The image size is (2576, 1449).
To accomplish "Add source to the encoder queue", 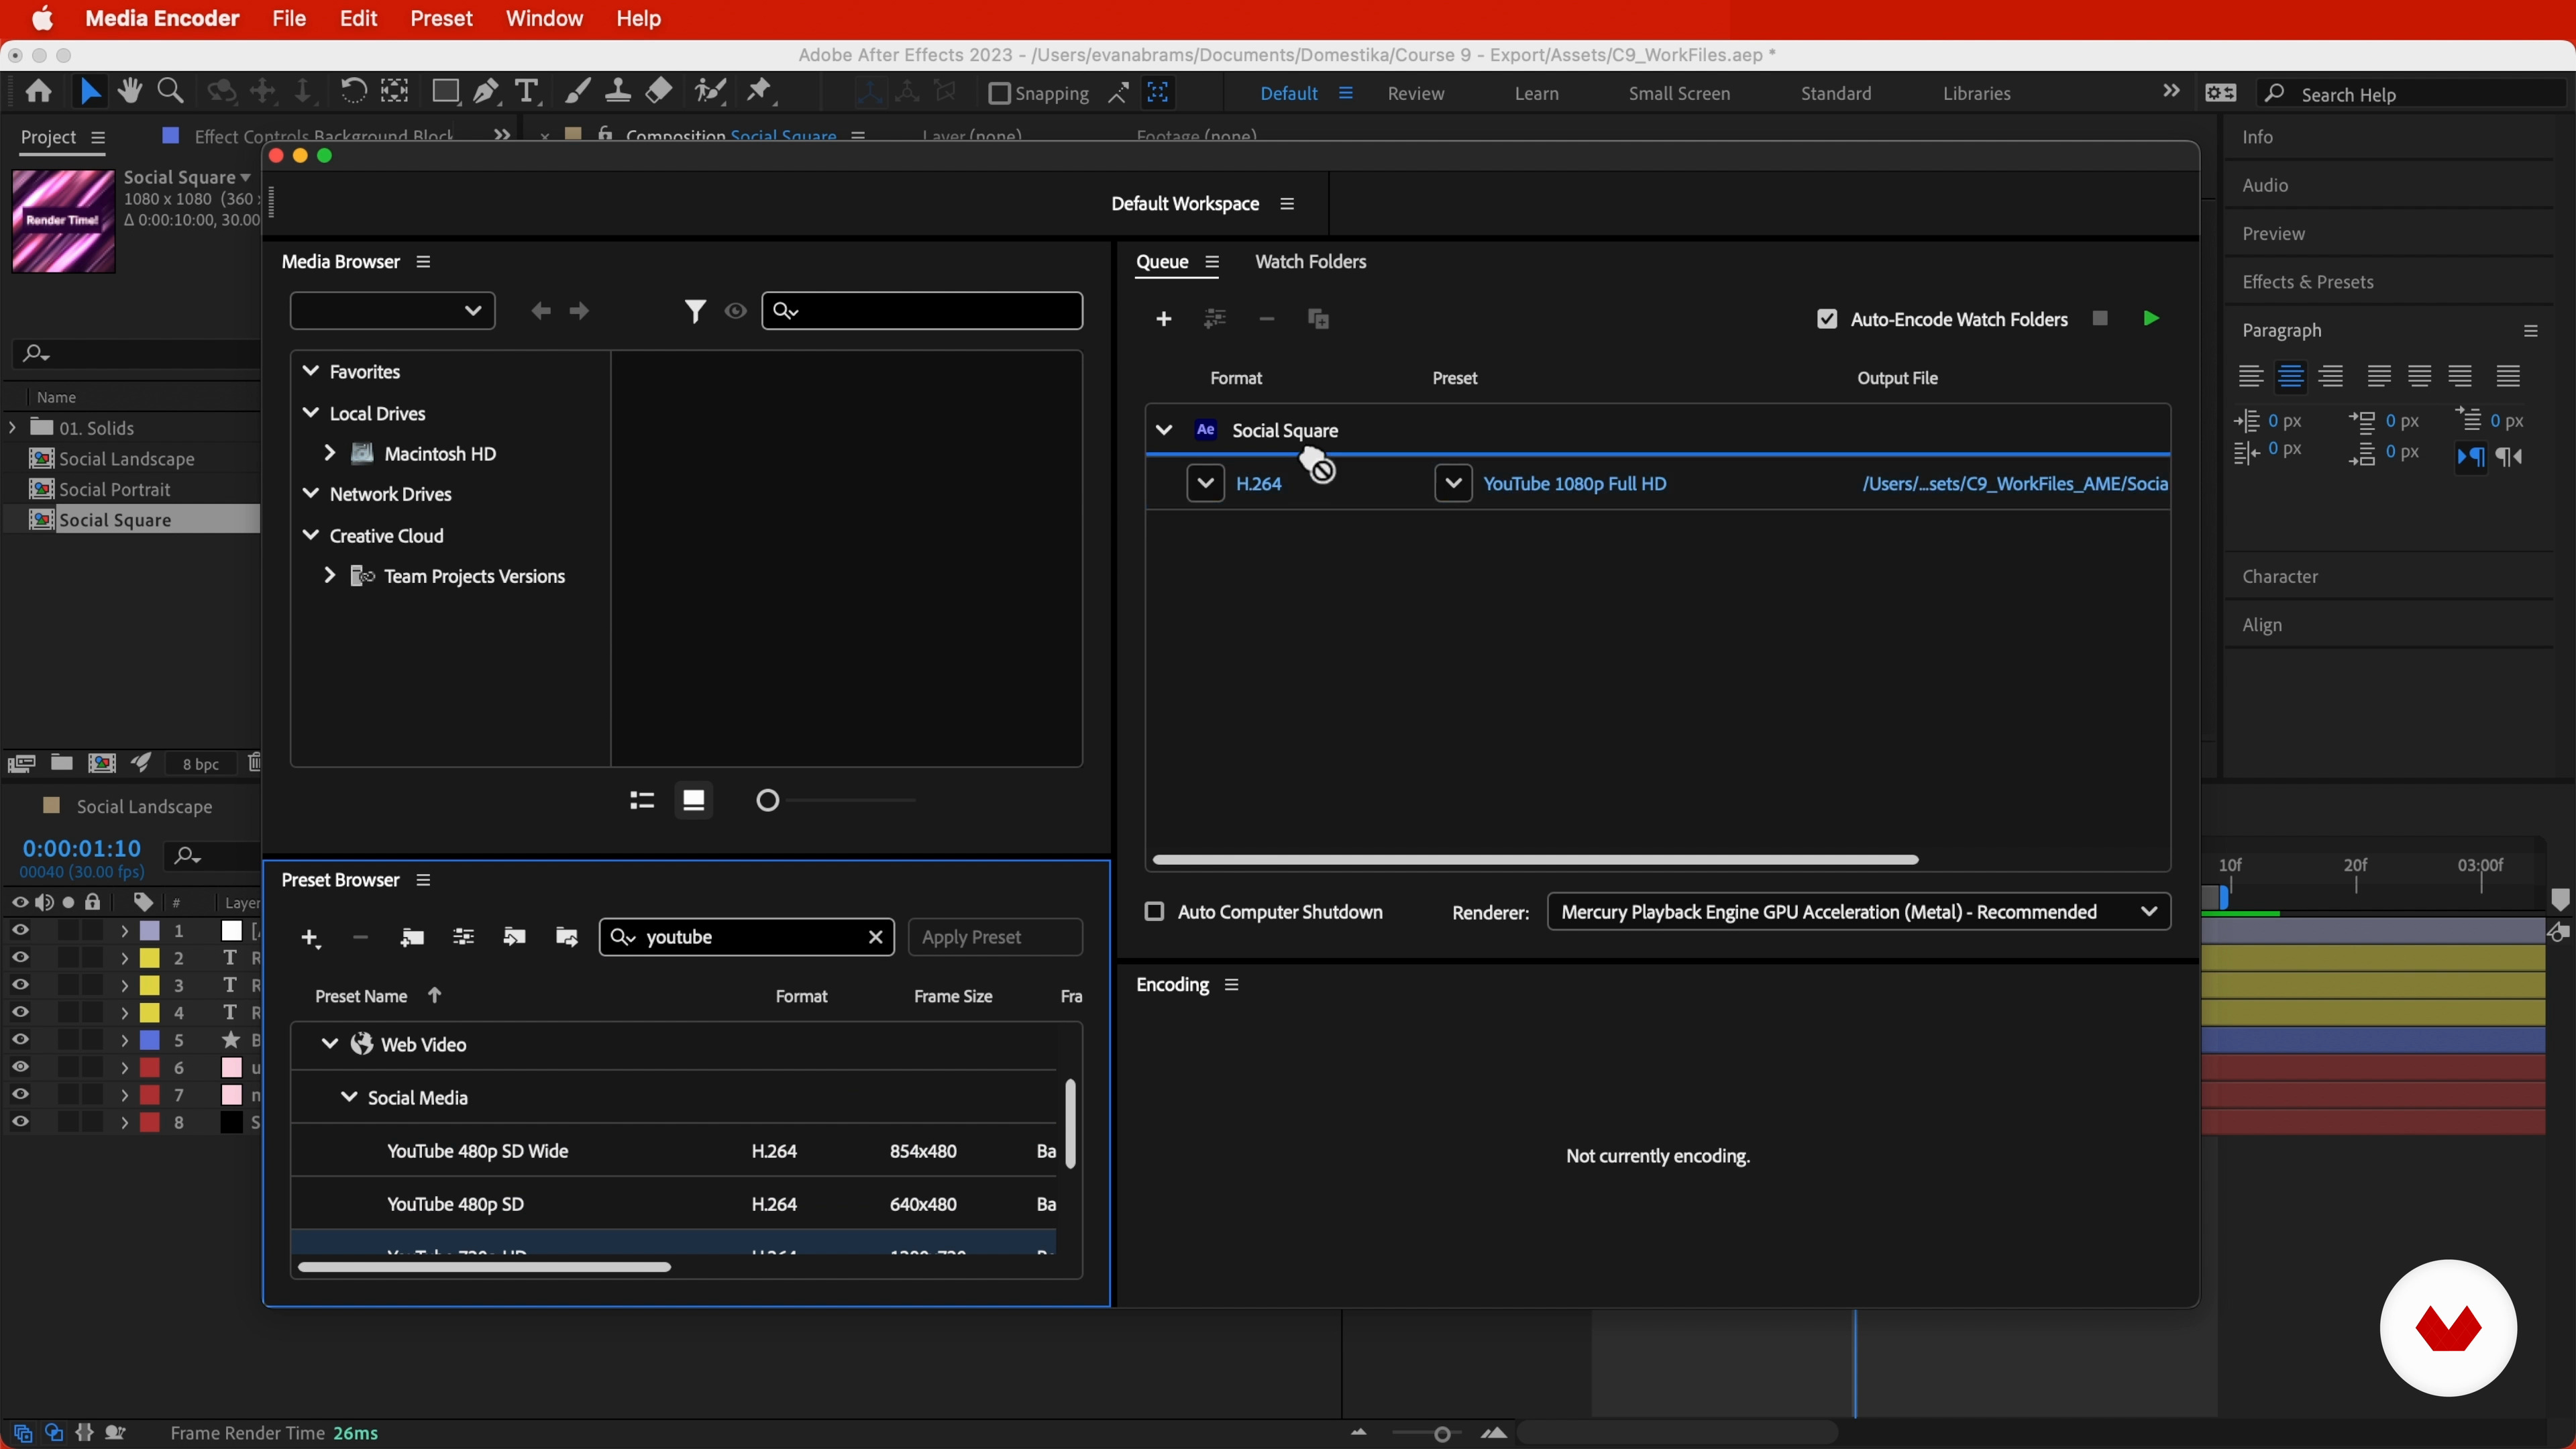I will coord(1163,319).
